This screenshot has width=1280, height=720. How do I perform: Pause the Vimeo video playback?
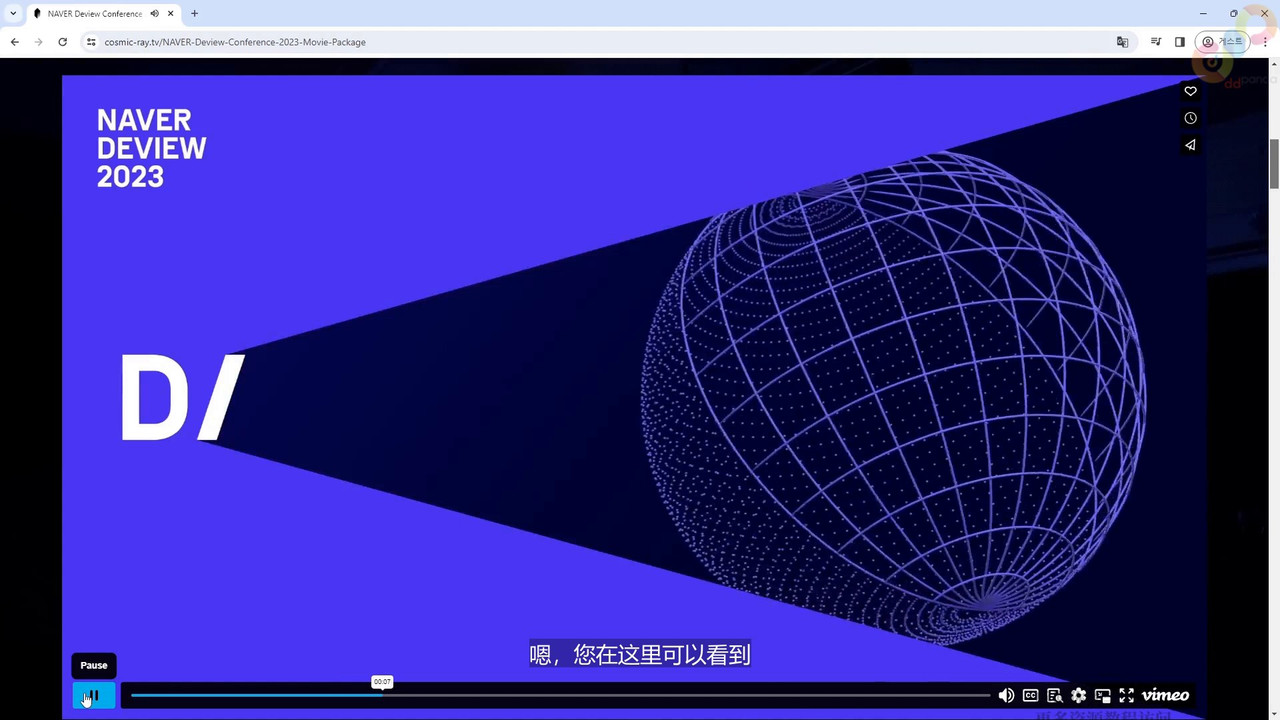(94, 695)
